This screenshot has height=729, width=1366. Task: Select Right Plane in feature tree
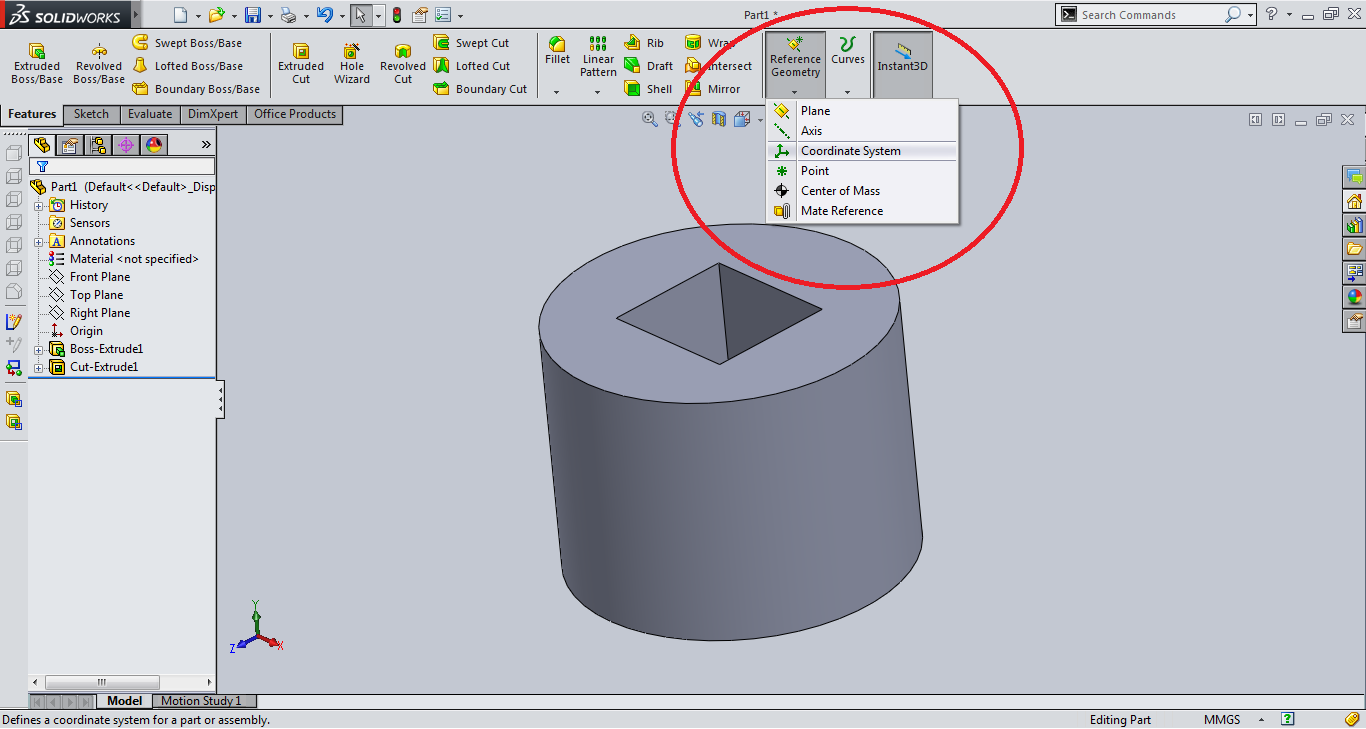[89, 313]
